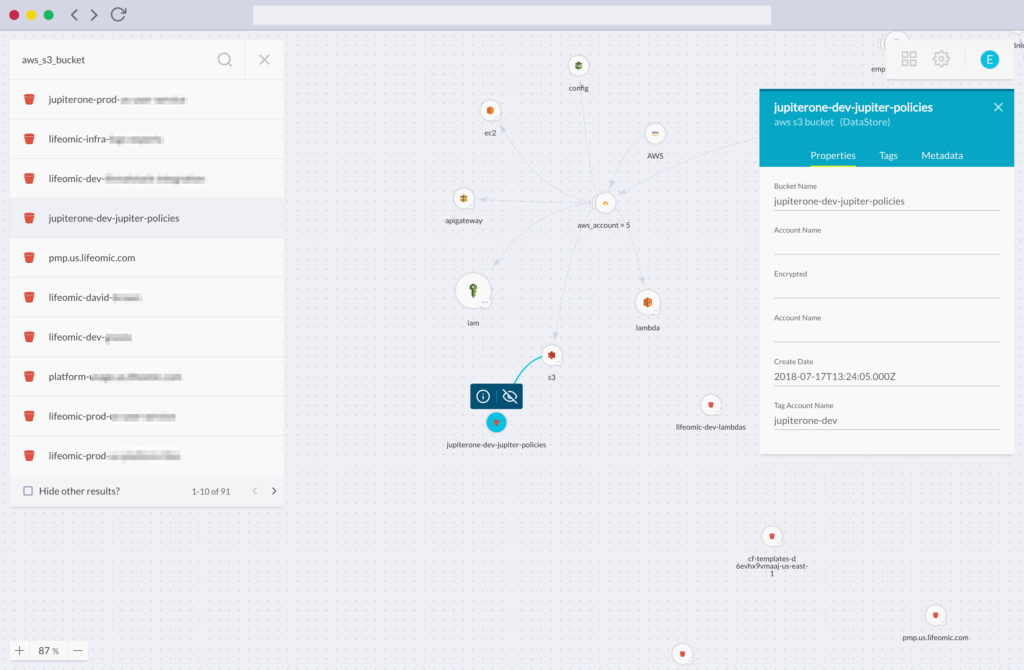Open the platform- result row
1024x670 pixels.
coord(147,377)
